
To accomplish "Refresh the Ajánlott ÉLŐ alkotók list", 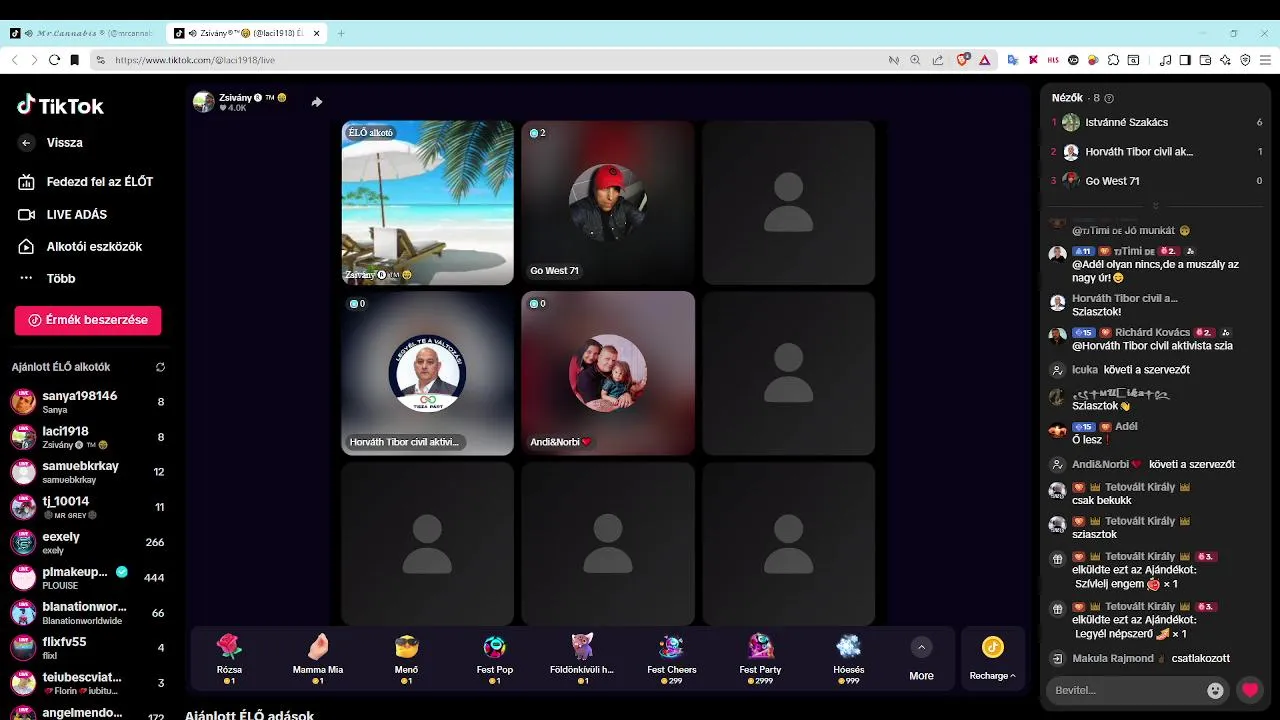I will click(x=160, y=367).
